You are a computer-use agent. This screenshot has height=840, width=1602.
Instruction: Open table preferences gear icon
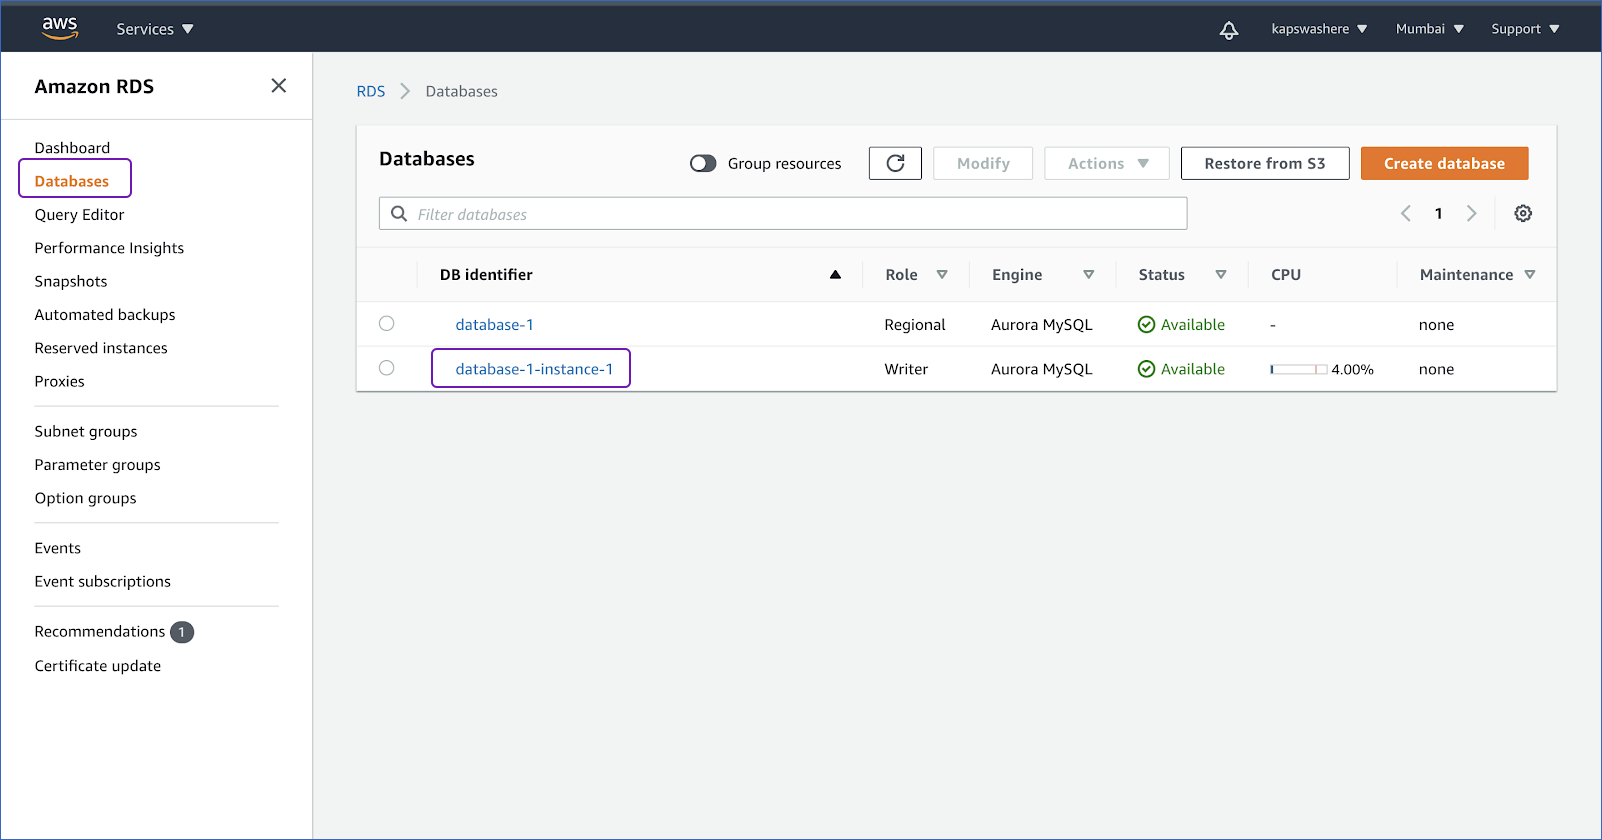click(x=1523, y=213)
